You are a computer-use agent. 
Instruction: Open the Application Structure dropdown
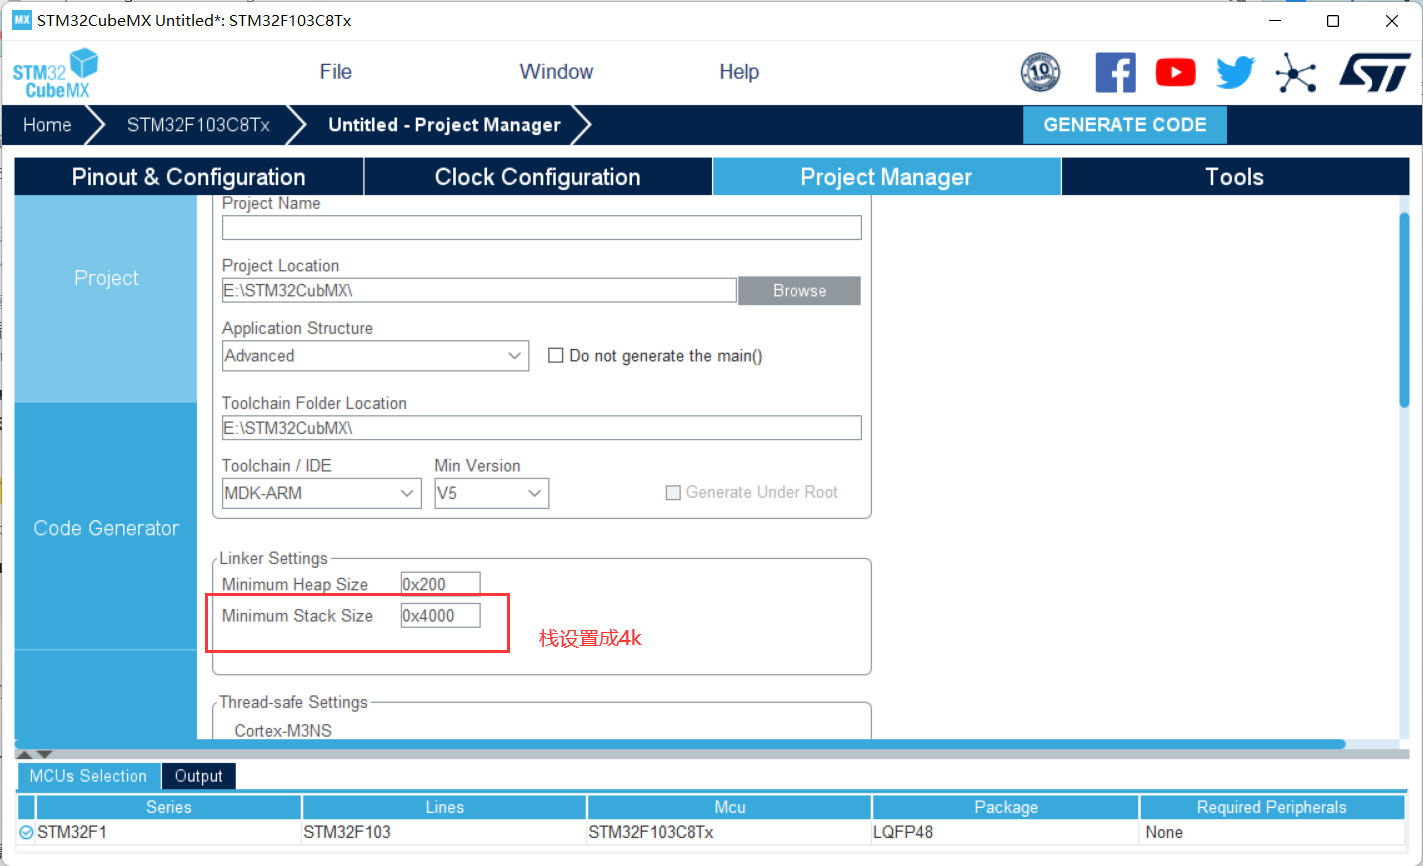[375, 356]
